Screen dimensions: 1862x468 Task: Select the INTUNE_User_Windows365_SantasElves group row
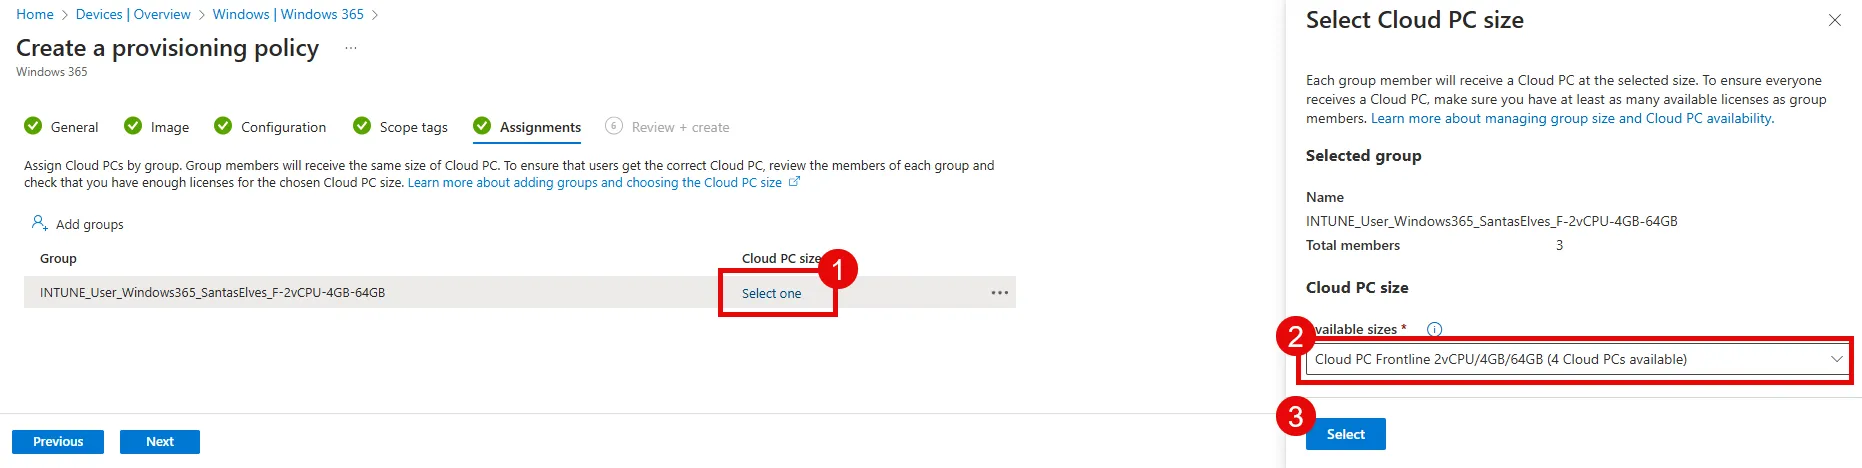[x=520, y=293]
